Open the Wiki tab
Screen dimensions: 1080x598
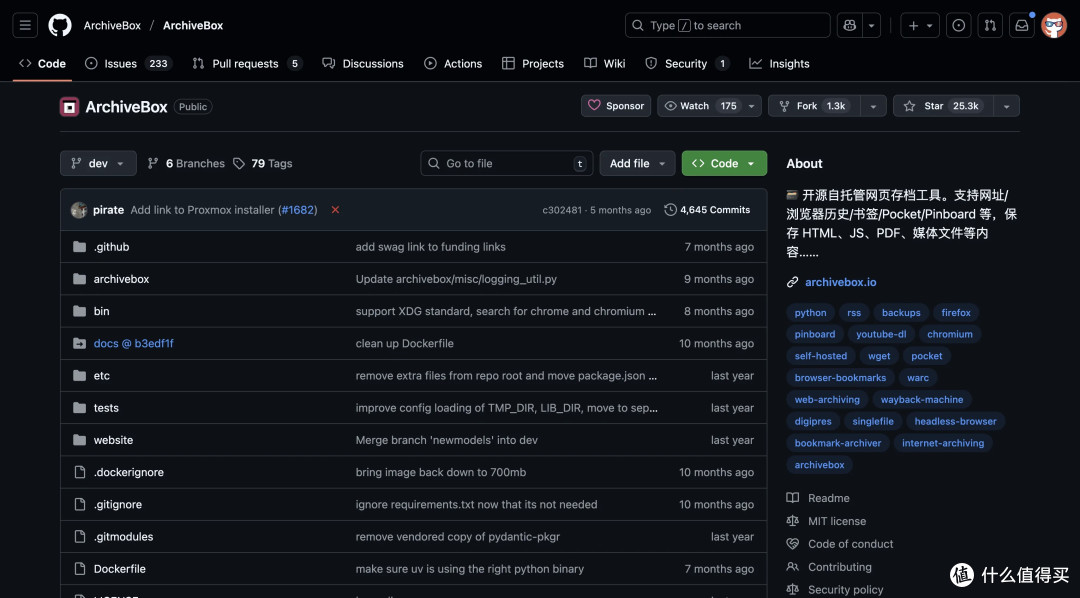605,63
